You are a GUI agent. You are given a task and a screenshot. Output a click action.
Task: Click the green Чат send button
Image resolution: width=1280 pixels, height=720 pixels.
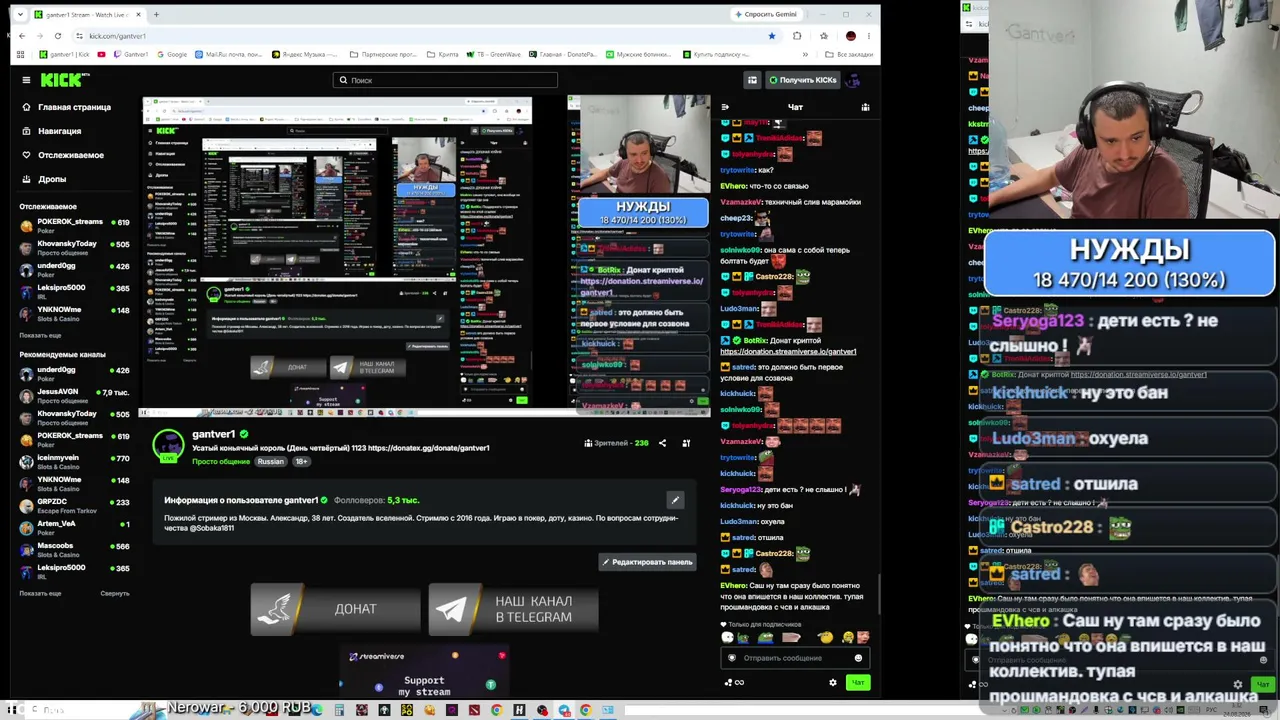tap(858, 682)
